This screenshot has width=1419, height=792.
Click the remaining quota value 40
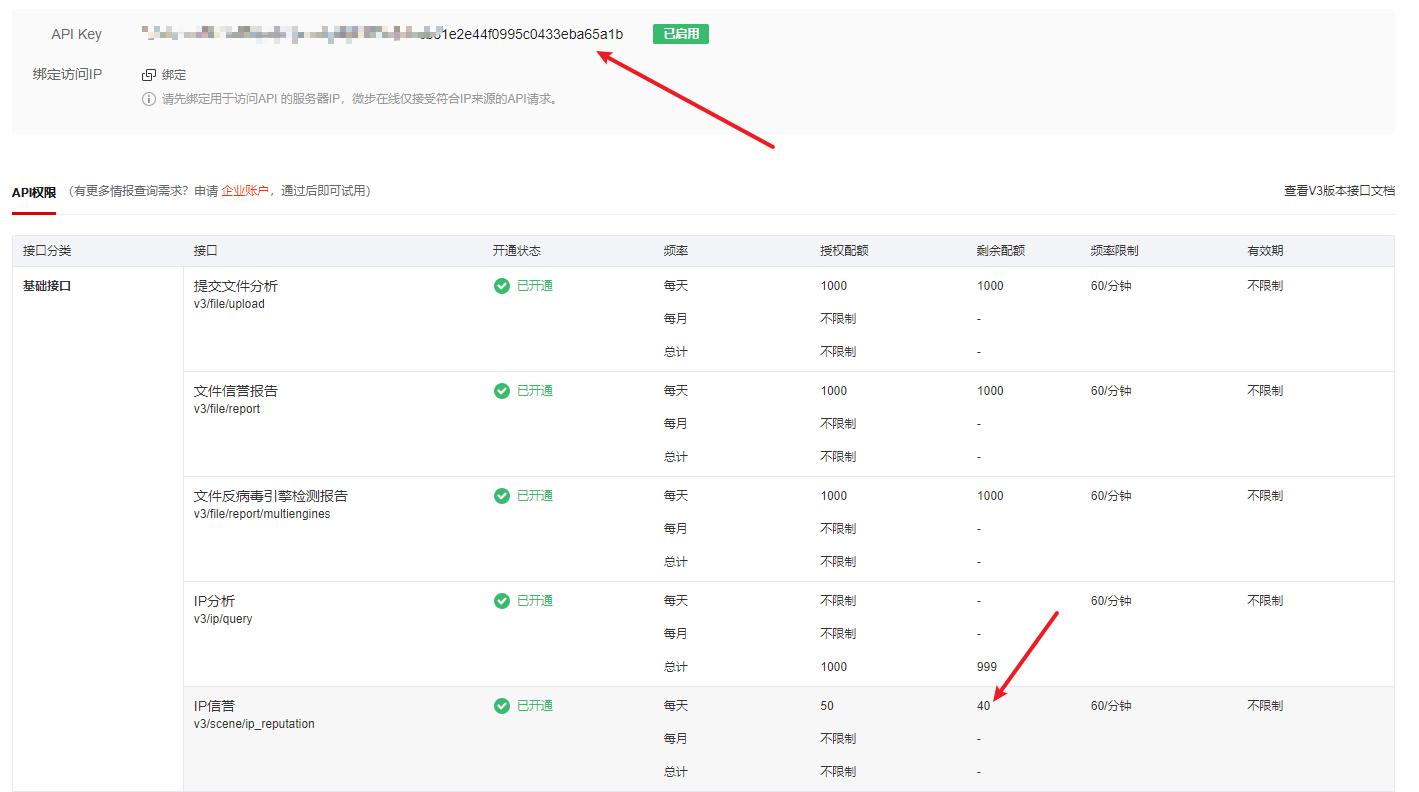pos(984,706)
